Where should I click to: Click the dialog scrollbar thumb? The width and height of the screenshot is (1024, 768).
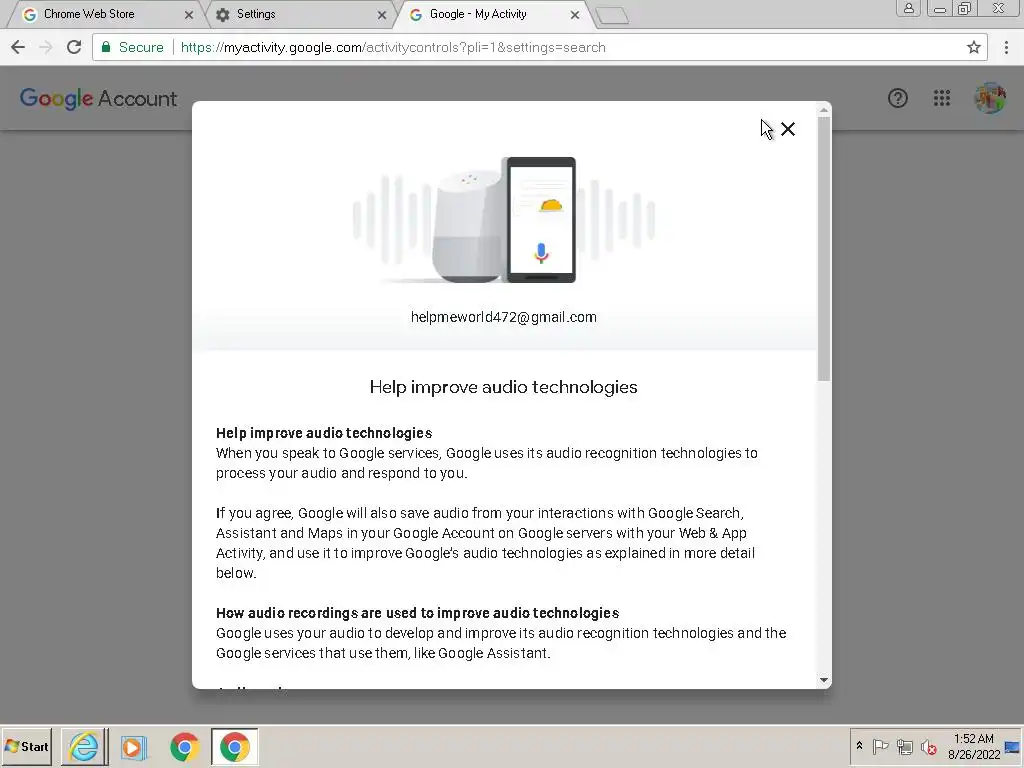pos(824,248)
